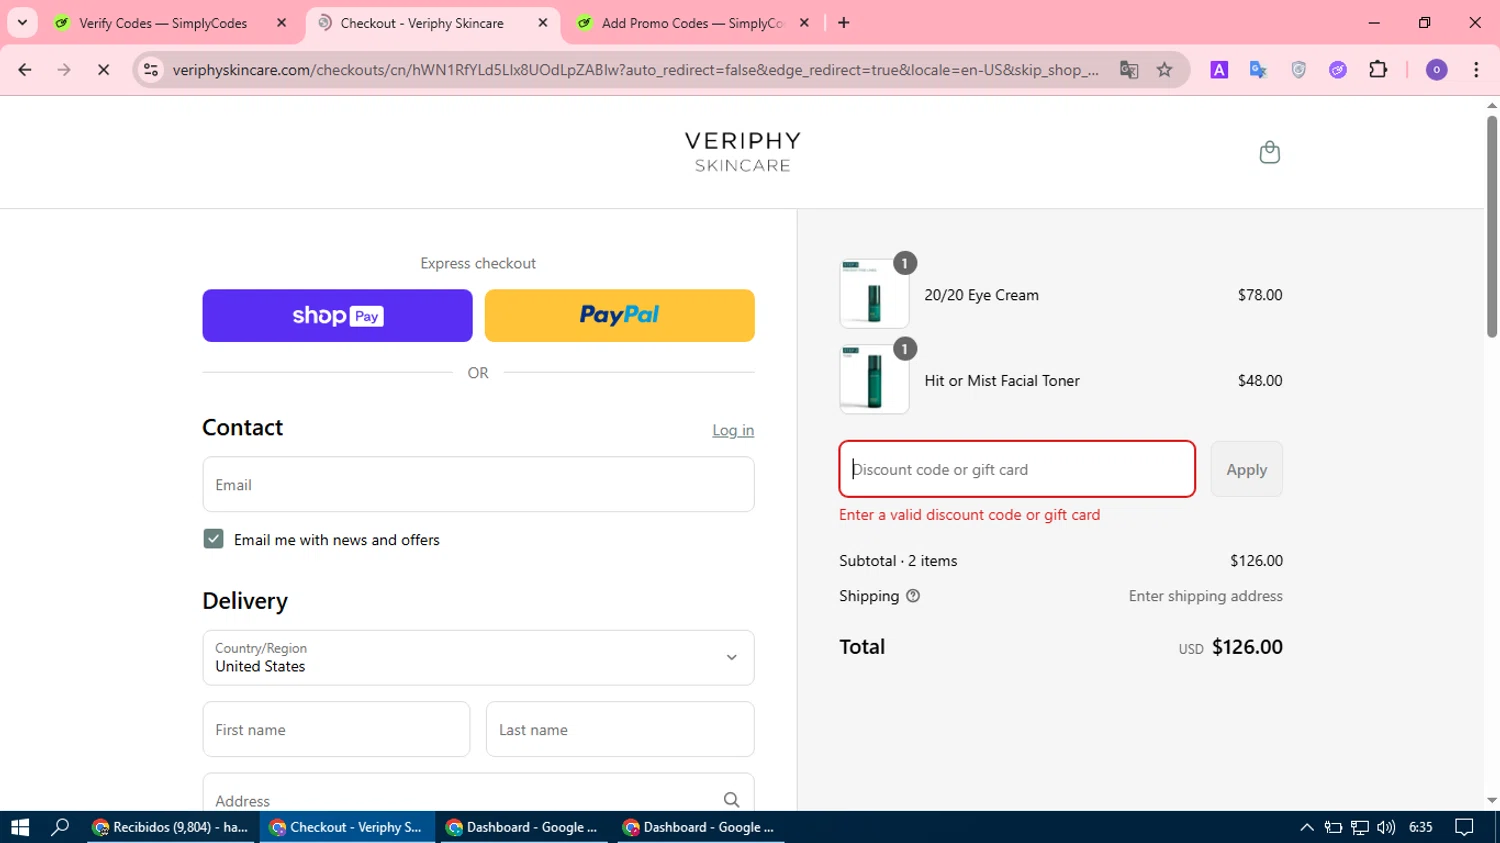Screen dimensions: 1500x843
Task: Open Checkout - Veriphy taskbar window
Action: click(x=347, y=827)
